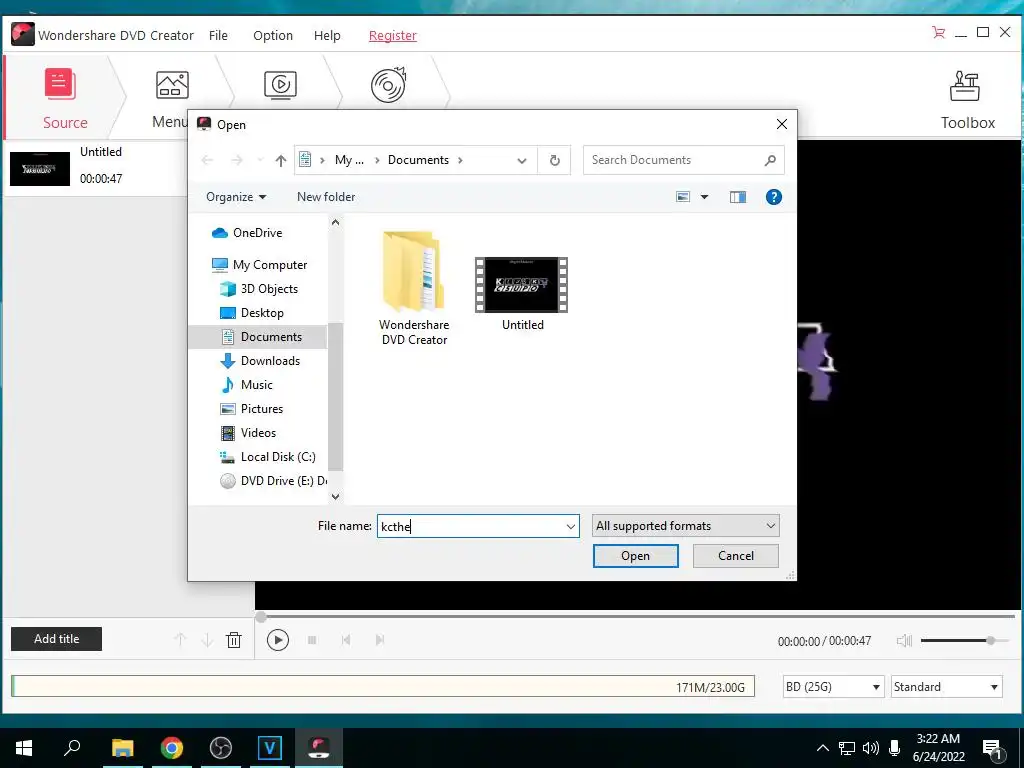Open All supported formats filter dropdown

pos(686,526)
